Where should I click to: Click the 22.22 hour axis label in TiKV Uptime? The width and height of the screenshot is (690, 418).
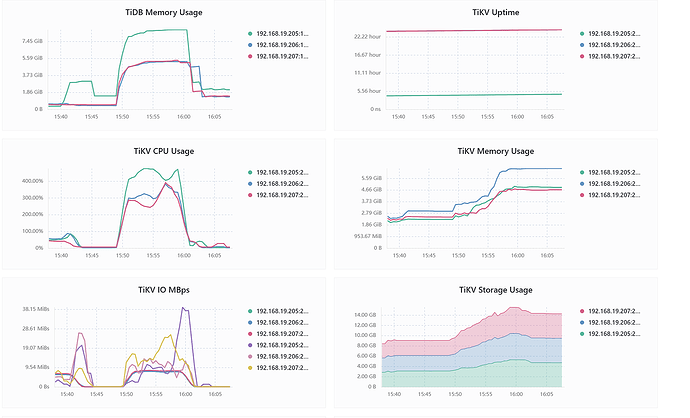pos(367,37)
